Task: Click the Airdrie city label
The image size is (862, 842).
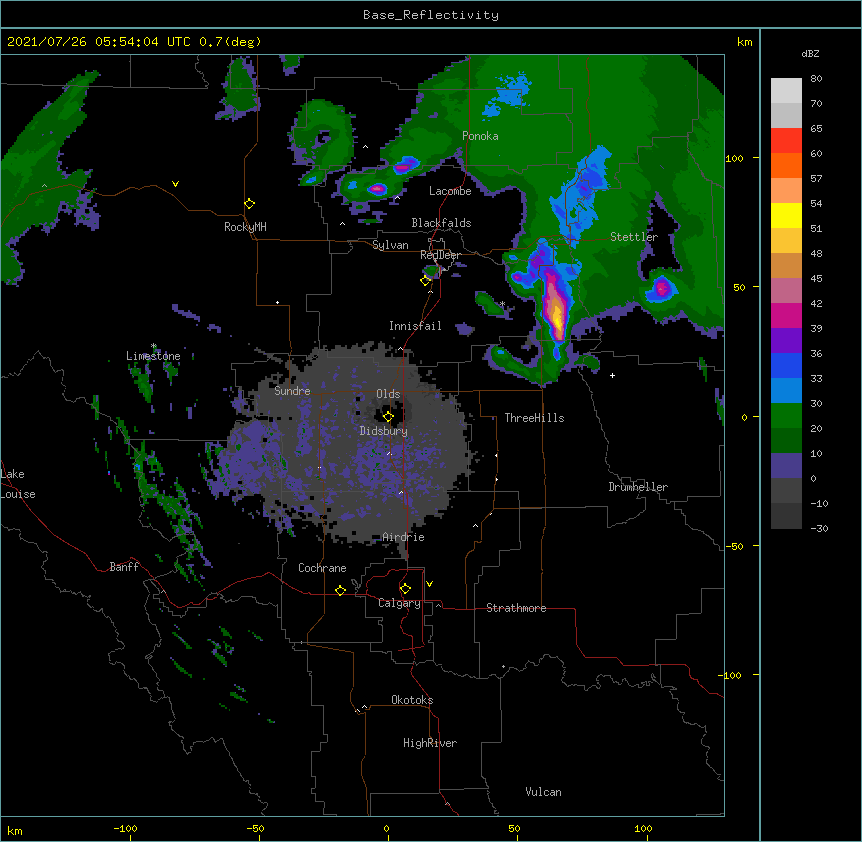Action: 404,537
